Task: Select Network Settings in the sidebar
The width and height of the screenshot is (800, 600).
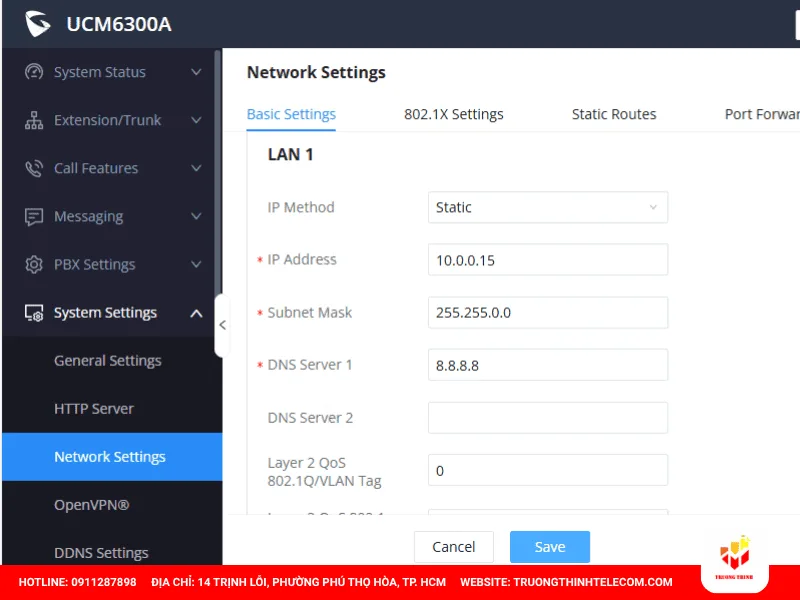Action: click(x=112, y=457)
